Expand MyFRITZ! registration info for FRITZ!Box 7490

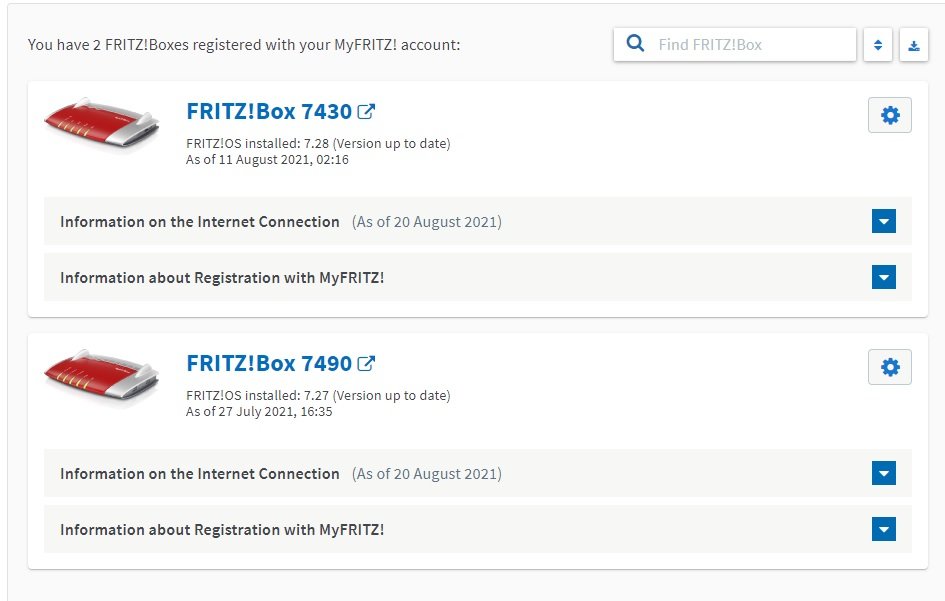click(884, 529)
